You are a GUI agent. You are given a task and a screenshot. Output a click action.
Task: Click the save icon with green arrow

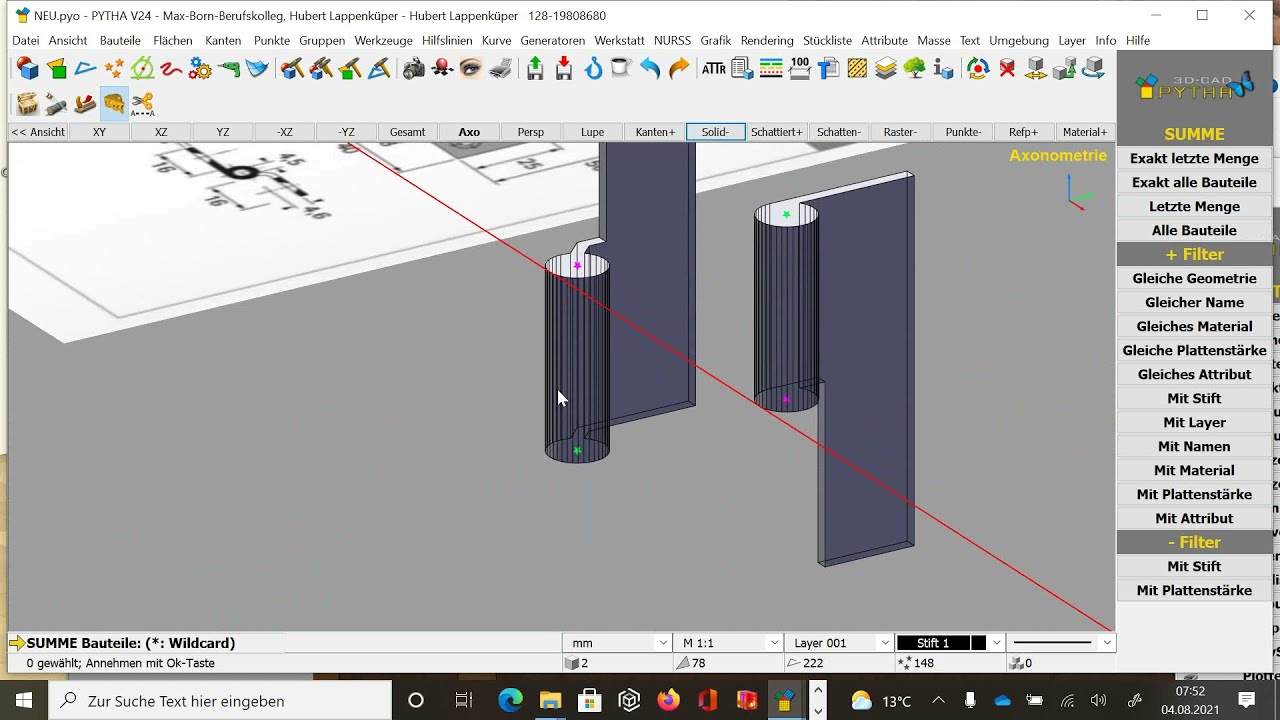(535, 69)
